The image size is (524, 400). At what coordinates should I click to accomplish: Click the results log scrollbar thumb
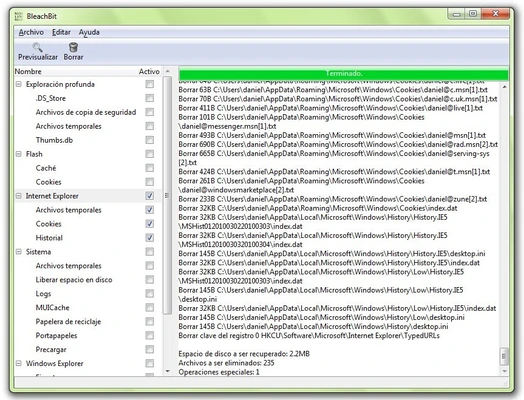(504, 357)
